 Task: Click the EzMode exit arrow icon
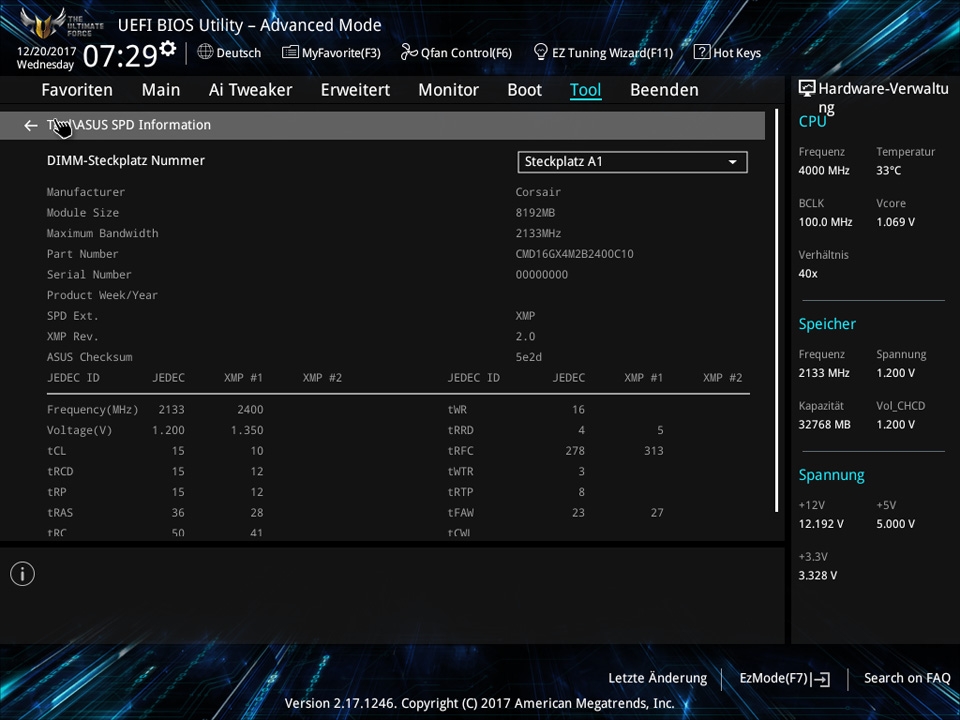[820, 678]
